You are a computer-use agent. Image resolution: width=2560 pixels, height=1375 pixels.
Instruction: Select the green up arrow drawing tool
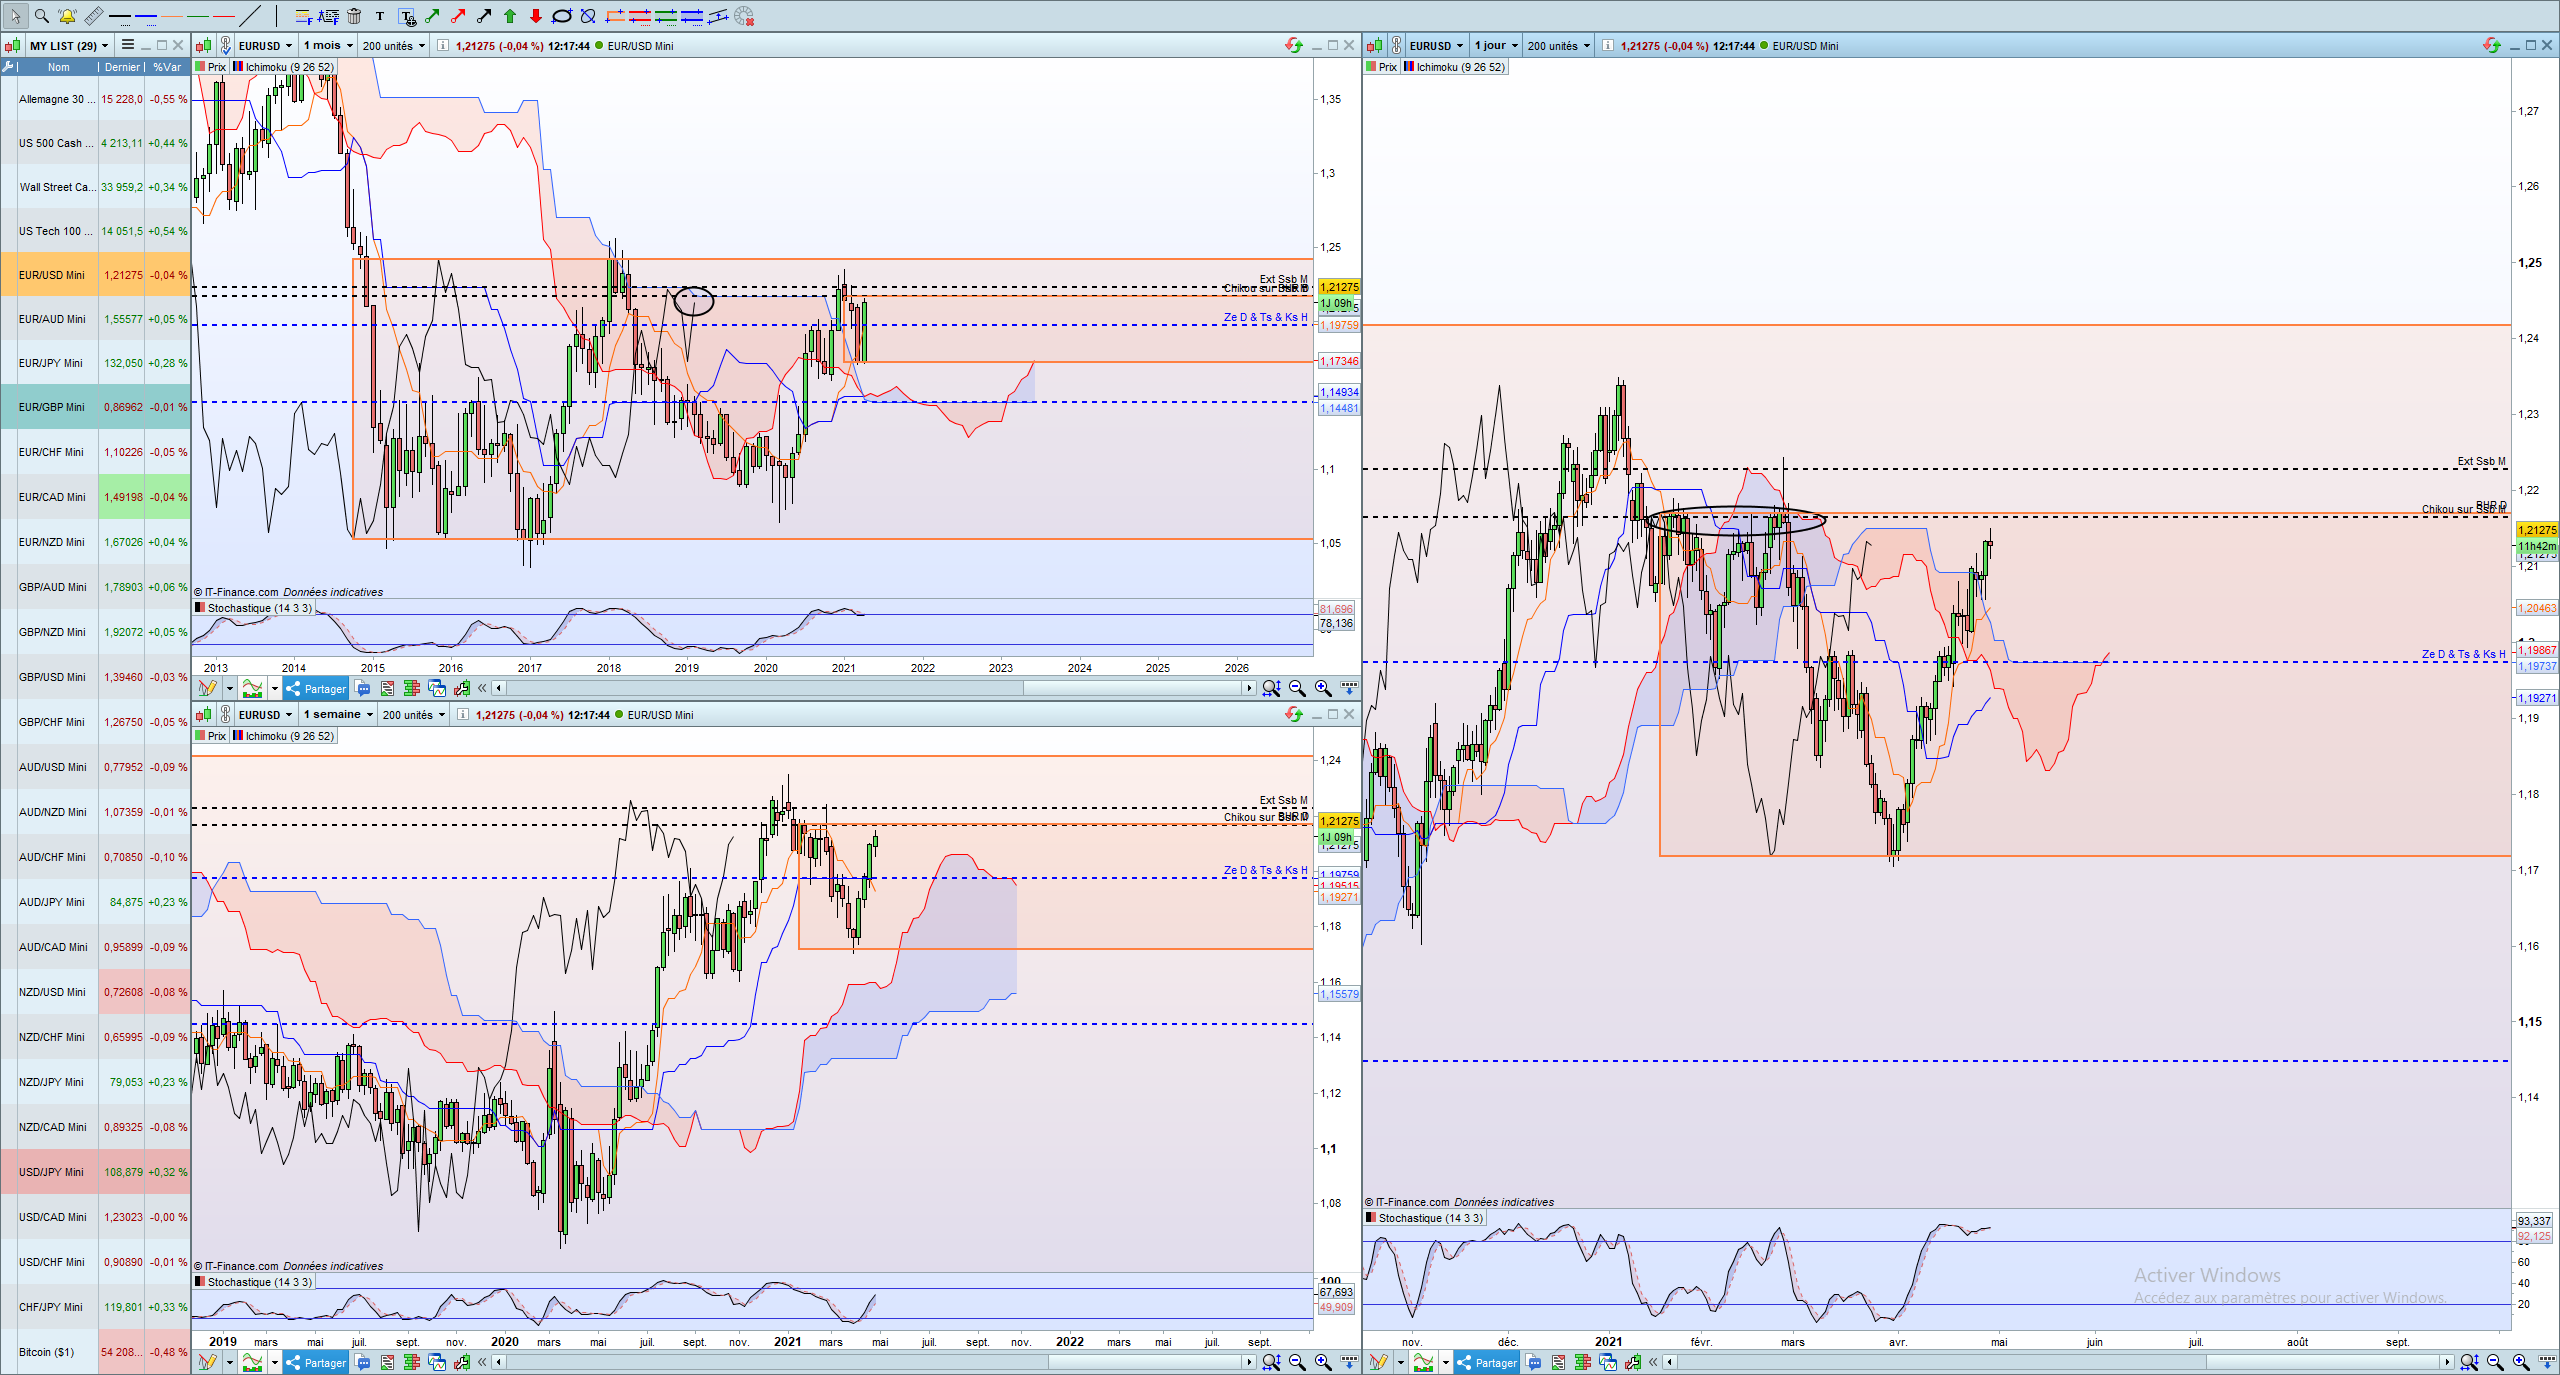(x=510, y=16)
